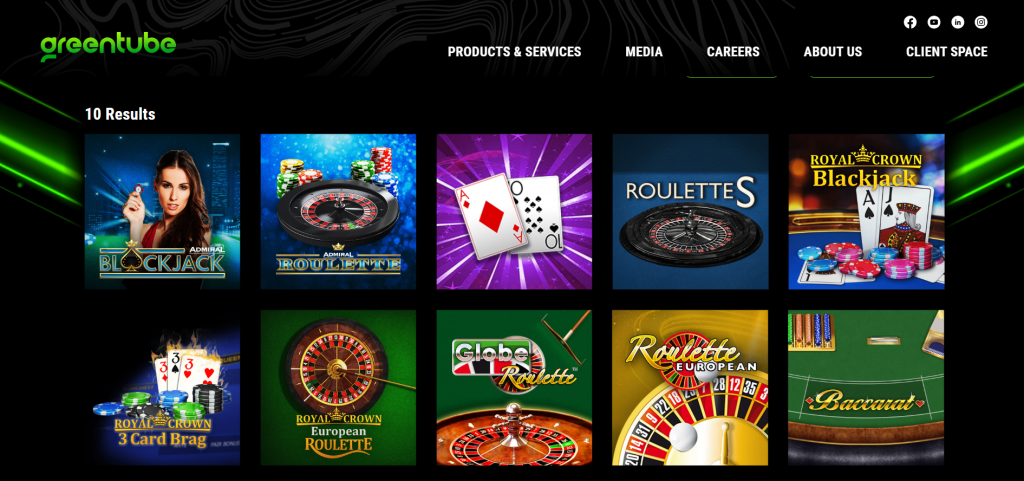Select the Globe Roulette game tile
This screenshot has height=481, width=1024.
tap(514, 388)
